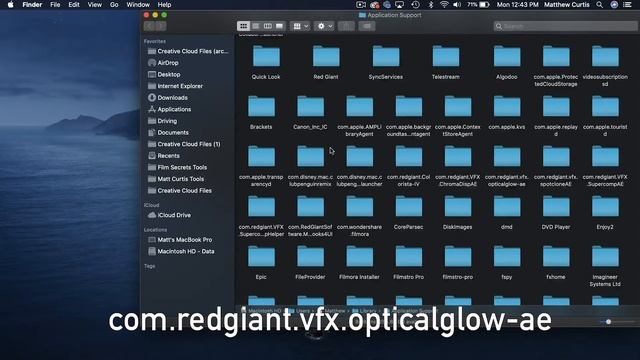
Task: Select the dmd folder
Action: pyautogui.click(x=507, y=207)
